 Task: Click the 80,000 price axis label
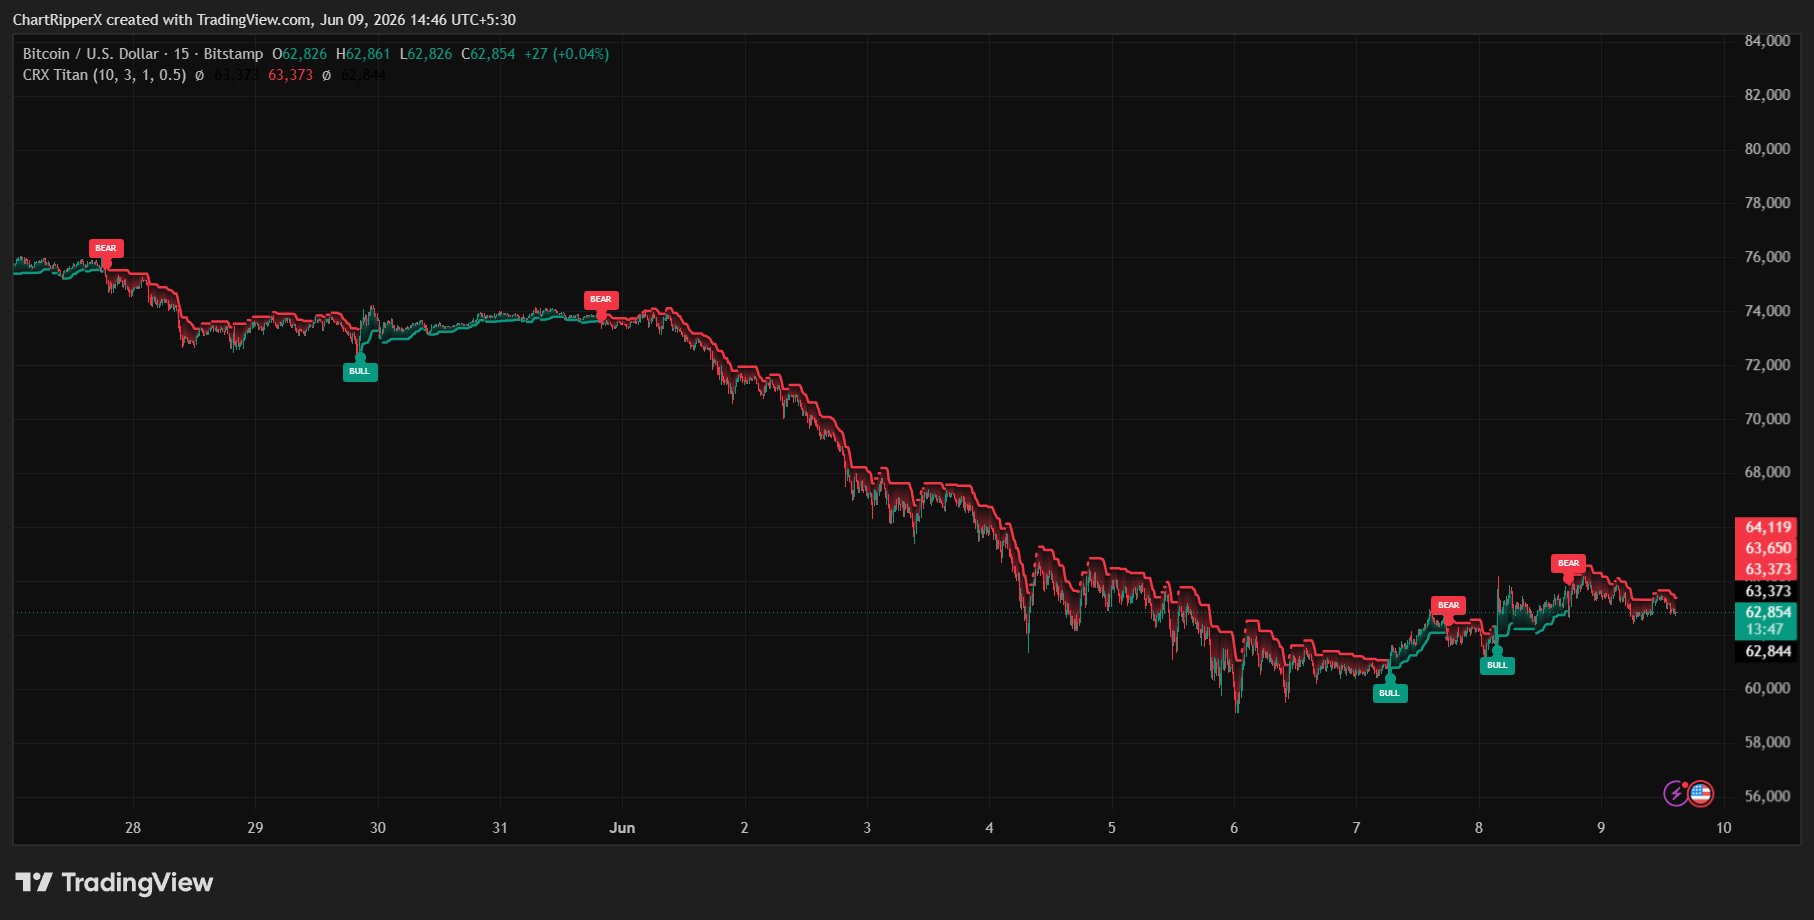pos(1767,149)
